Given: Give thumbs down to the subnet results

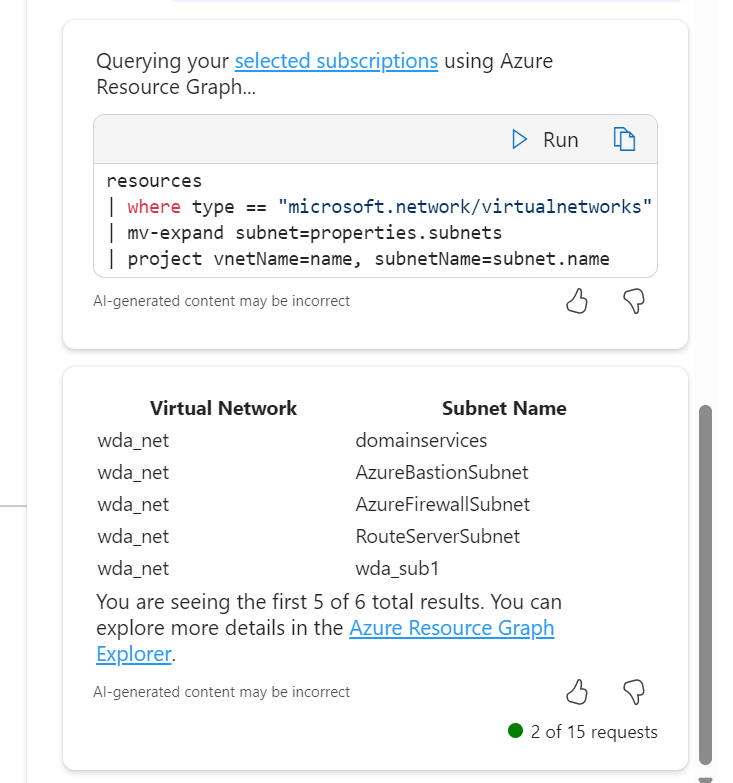Looking at the screenshot, I should tap(633, 691).
